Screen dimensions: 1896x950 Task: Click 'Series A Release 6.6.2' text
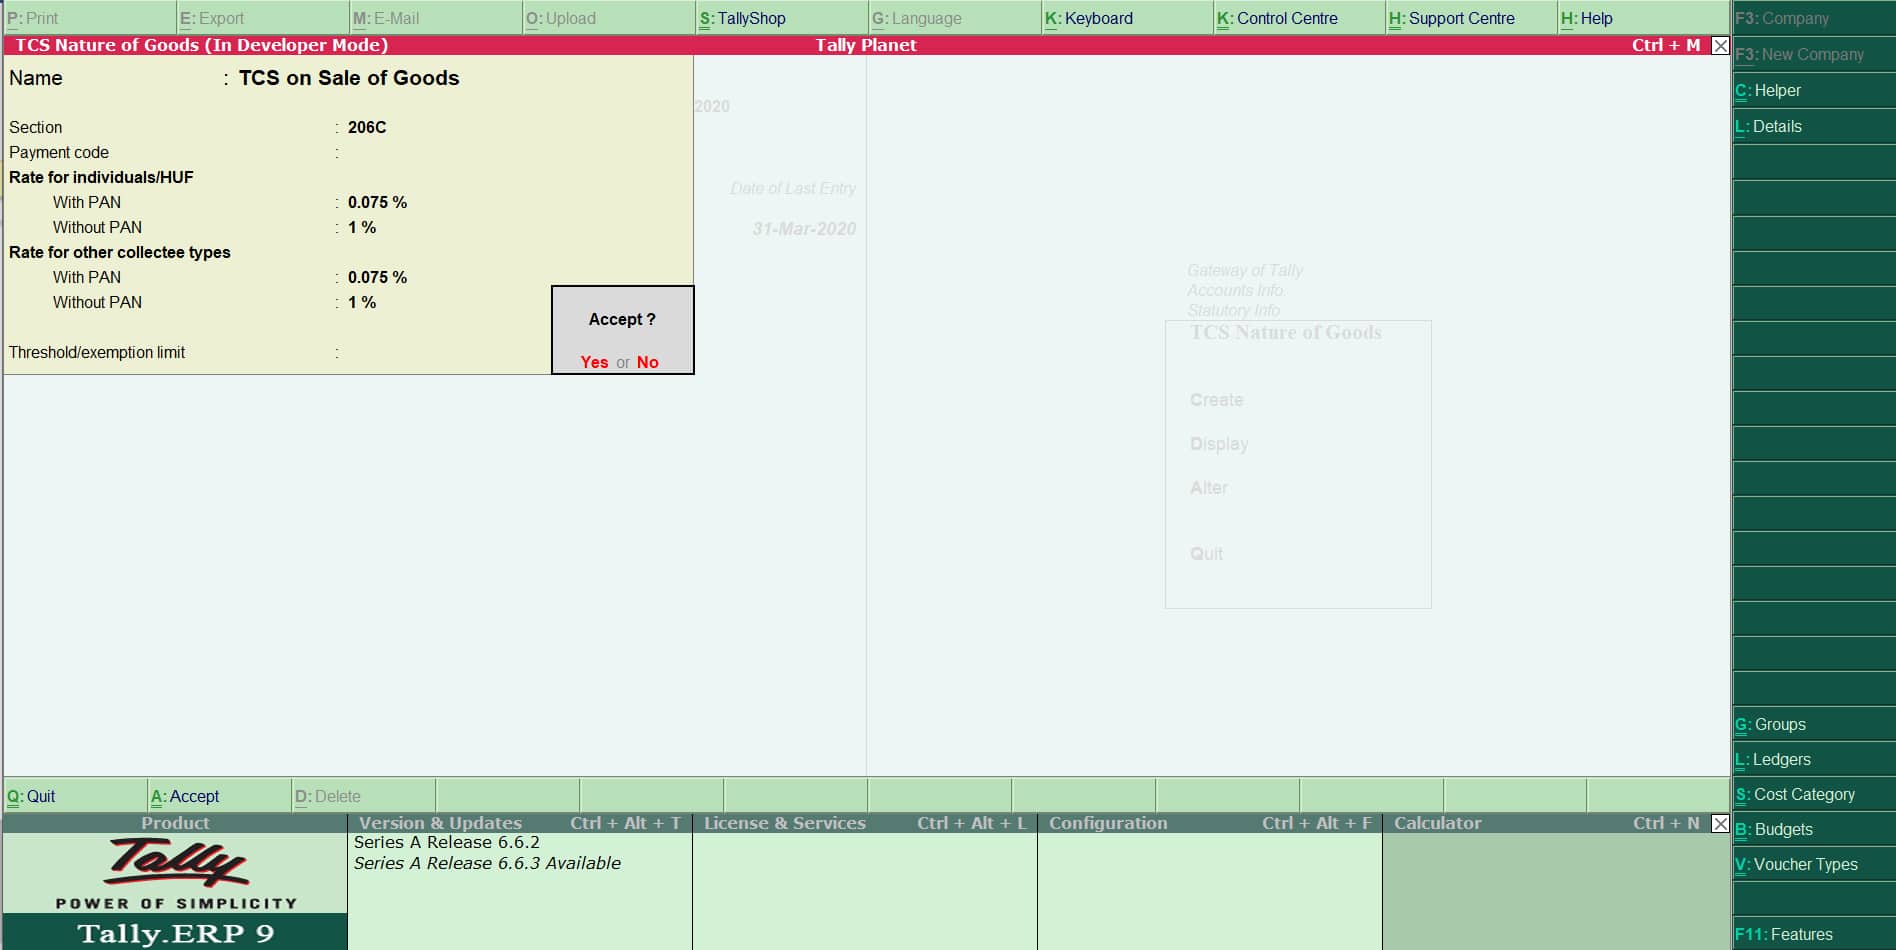(x=446, y=842)
